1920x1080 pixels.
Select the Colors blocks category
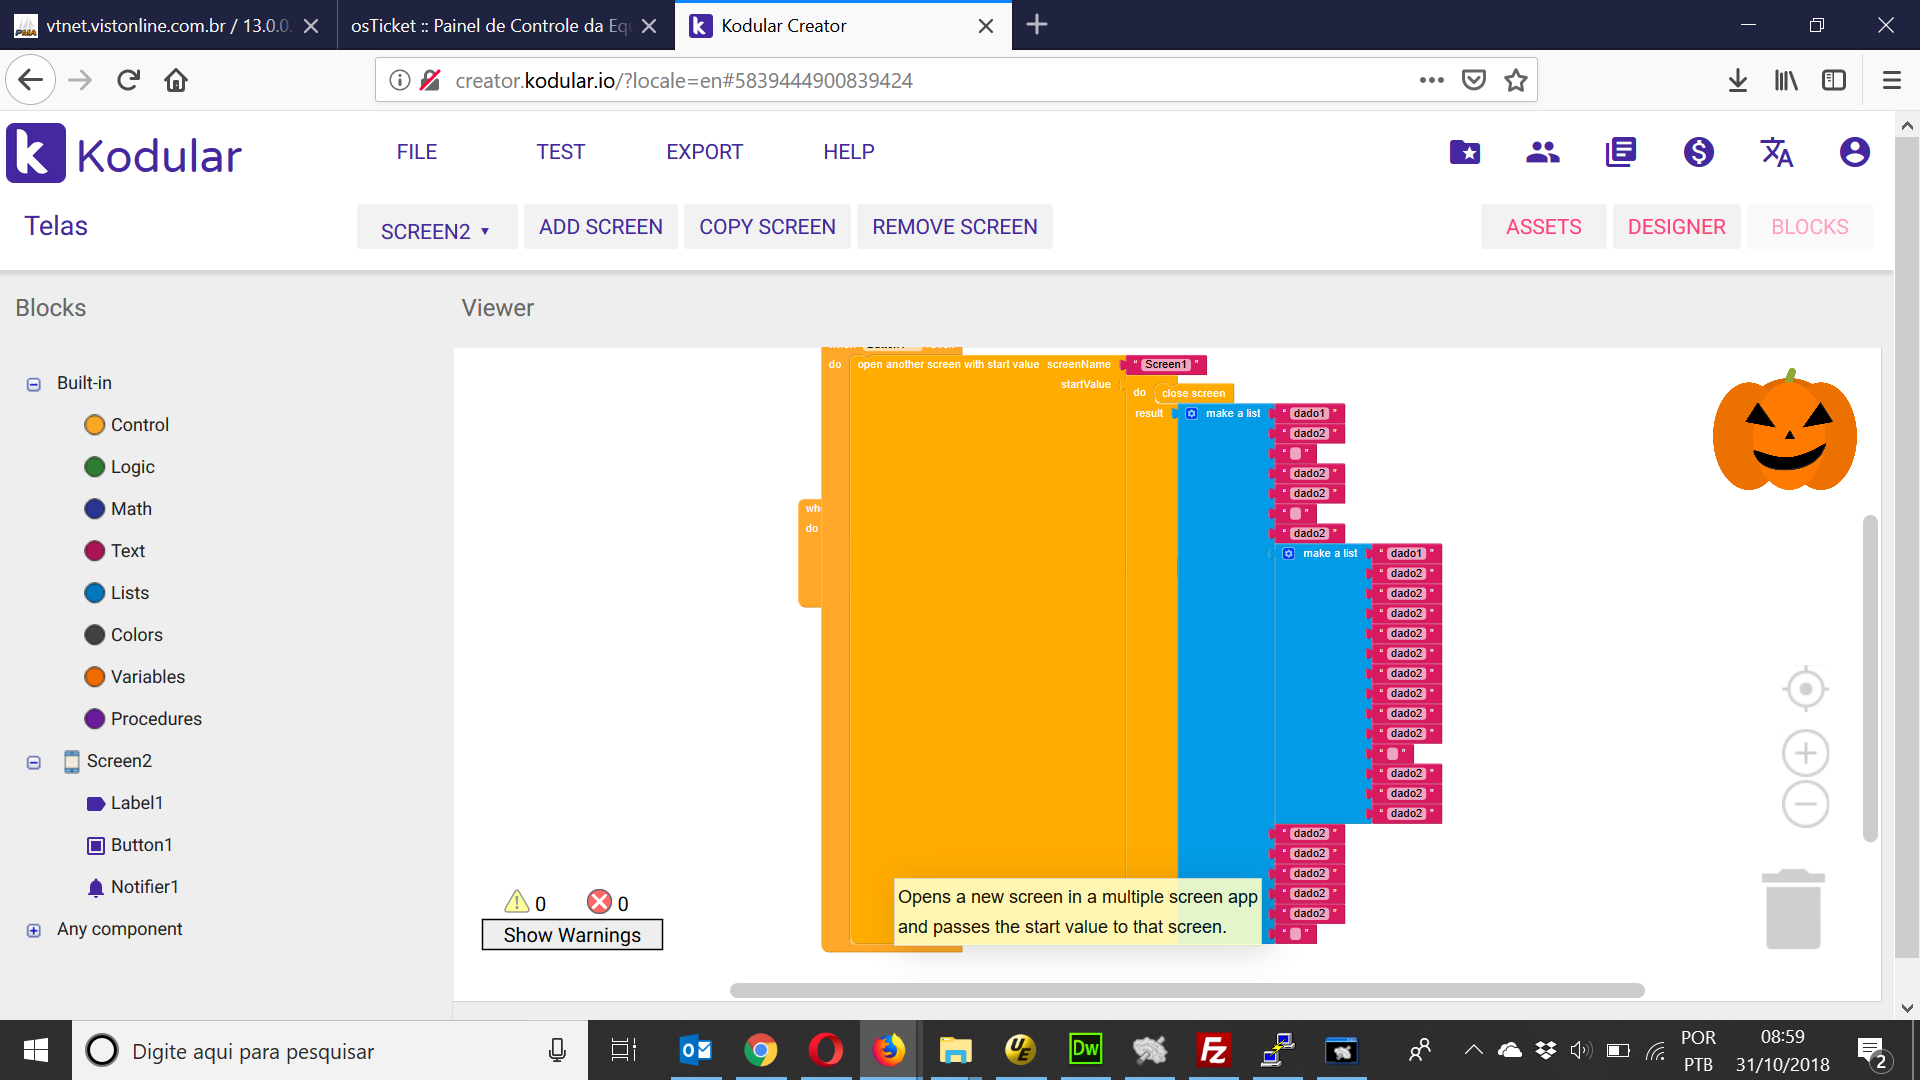pos(124,635)
